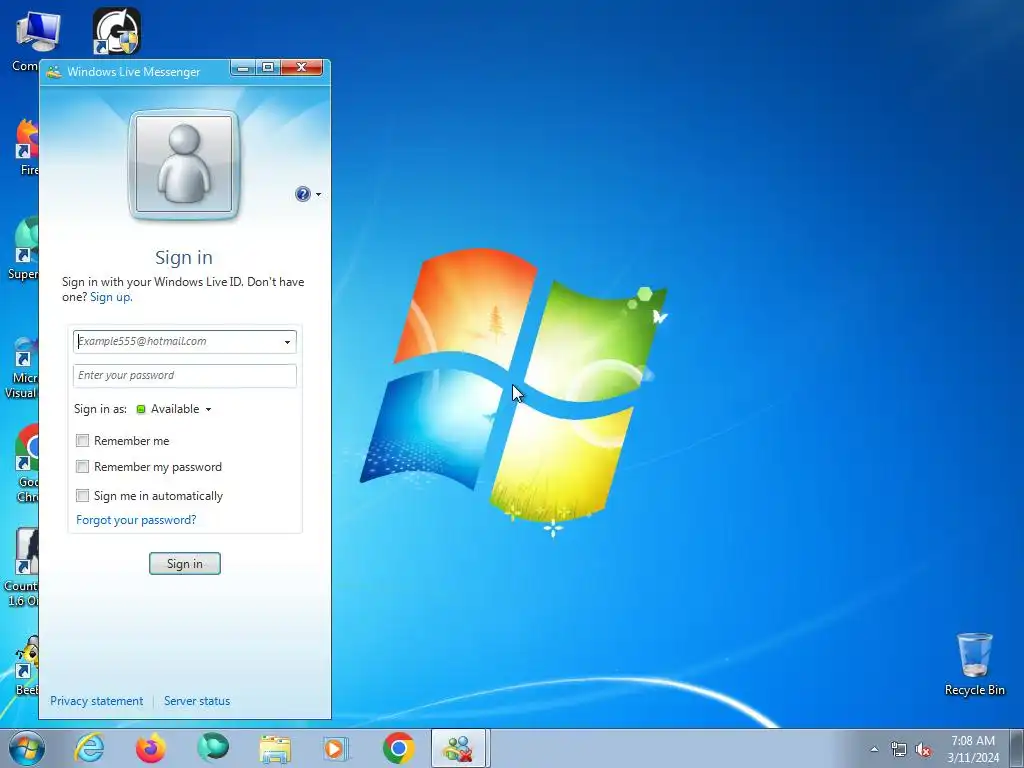Expand the email address dropdown arrow
The image size is (1024, 768).
tap(287, 342)
